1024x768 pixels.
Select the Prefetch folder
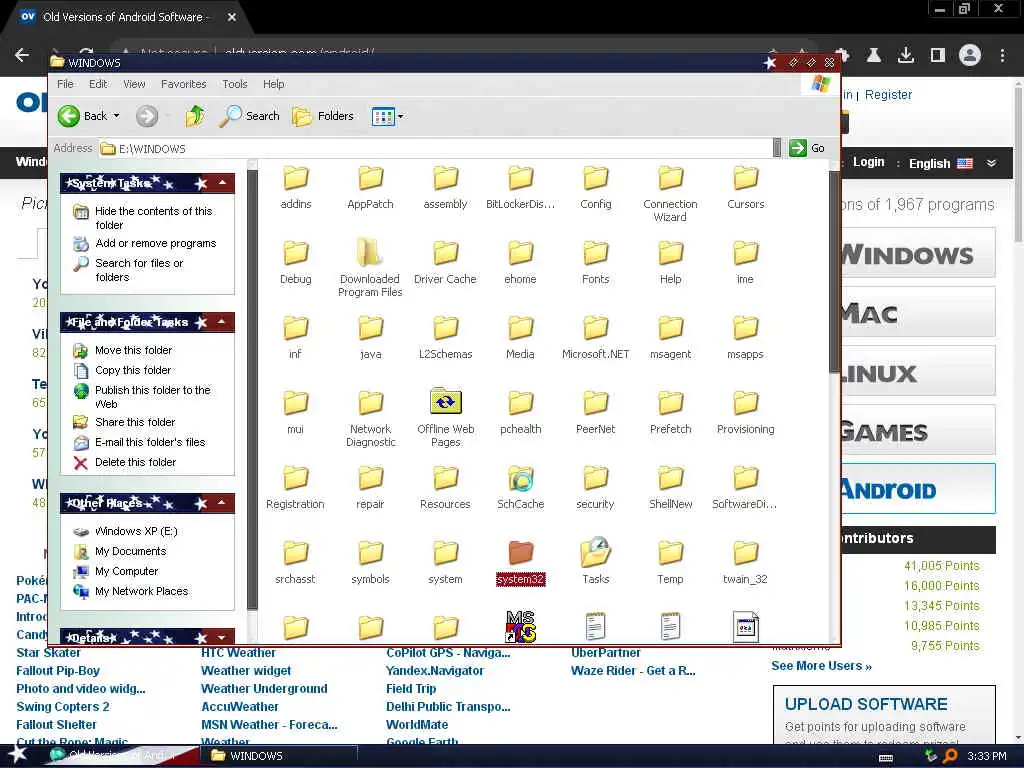point(670,413)
